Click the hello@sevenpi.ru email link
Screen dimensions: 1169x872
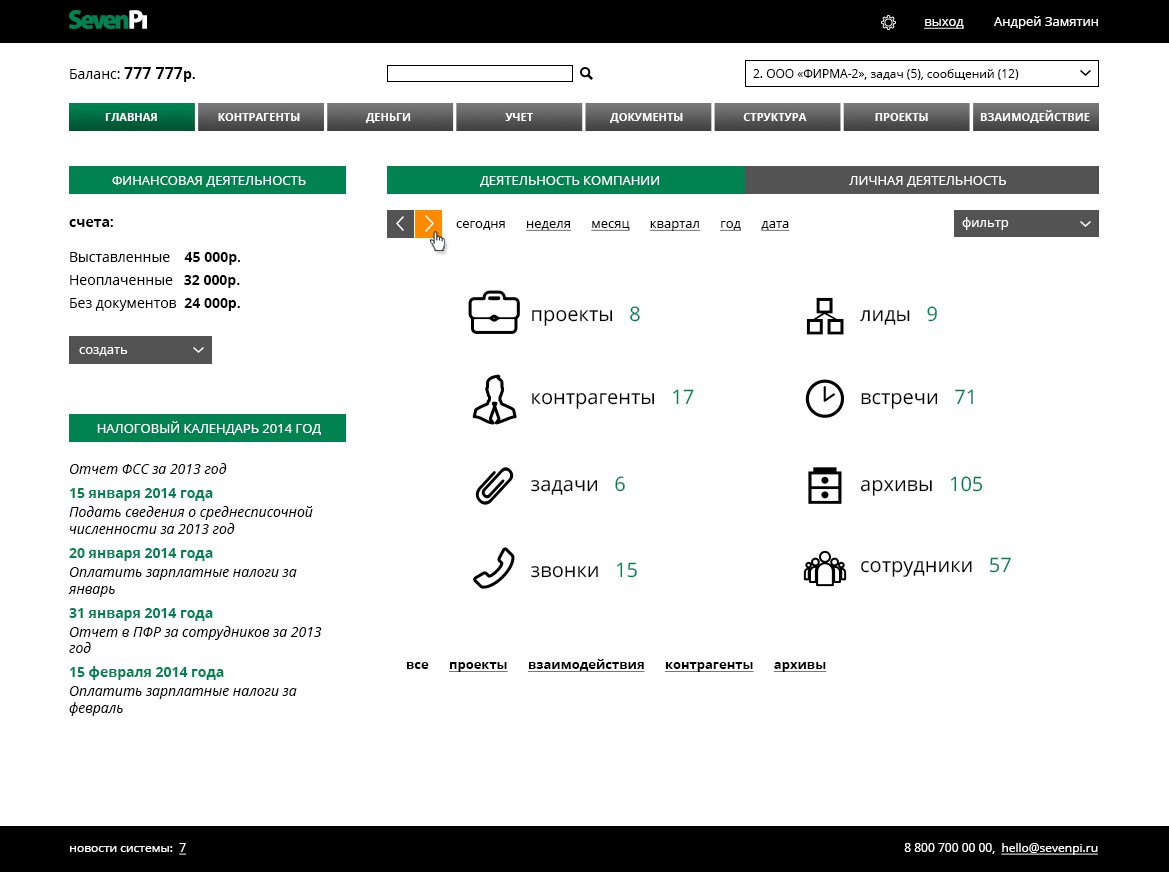pyautogui.click(x=1050, y=847)
